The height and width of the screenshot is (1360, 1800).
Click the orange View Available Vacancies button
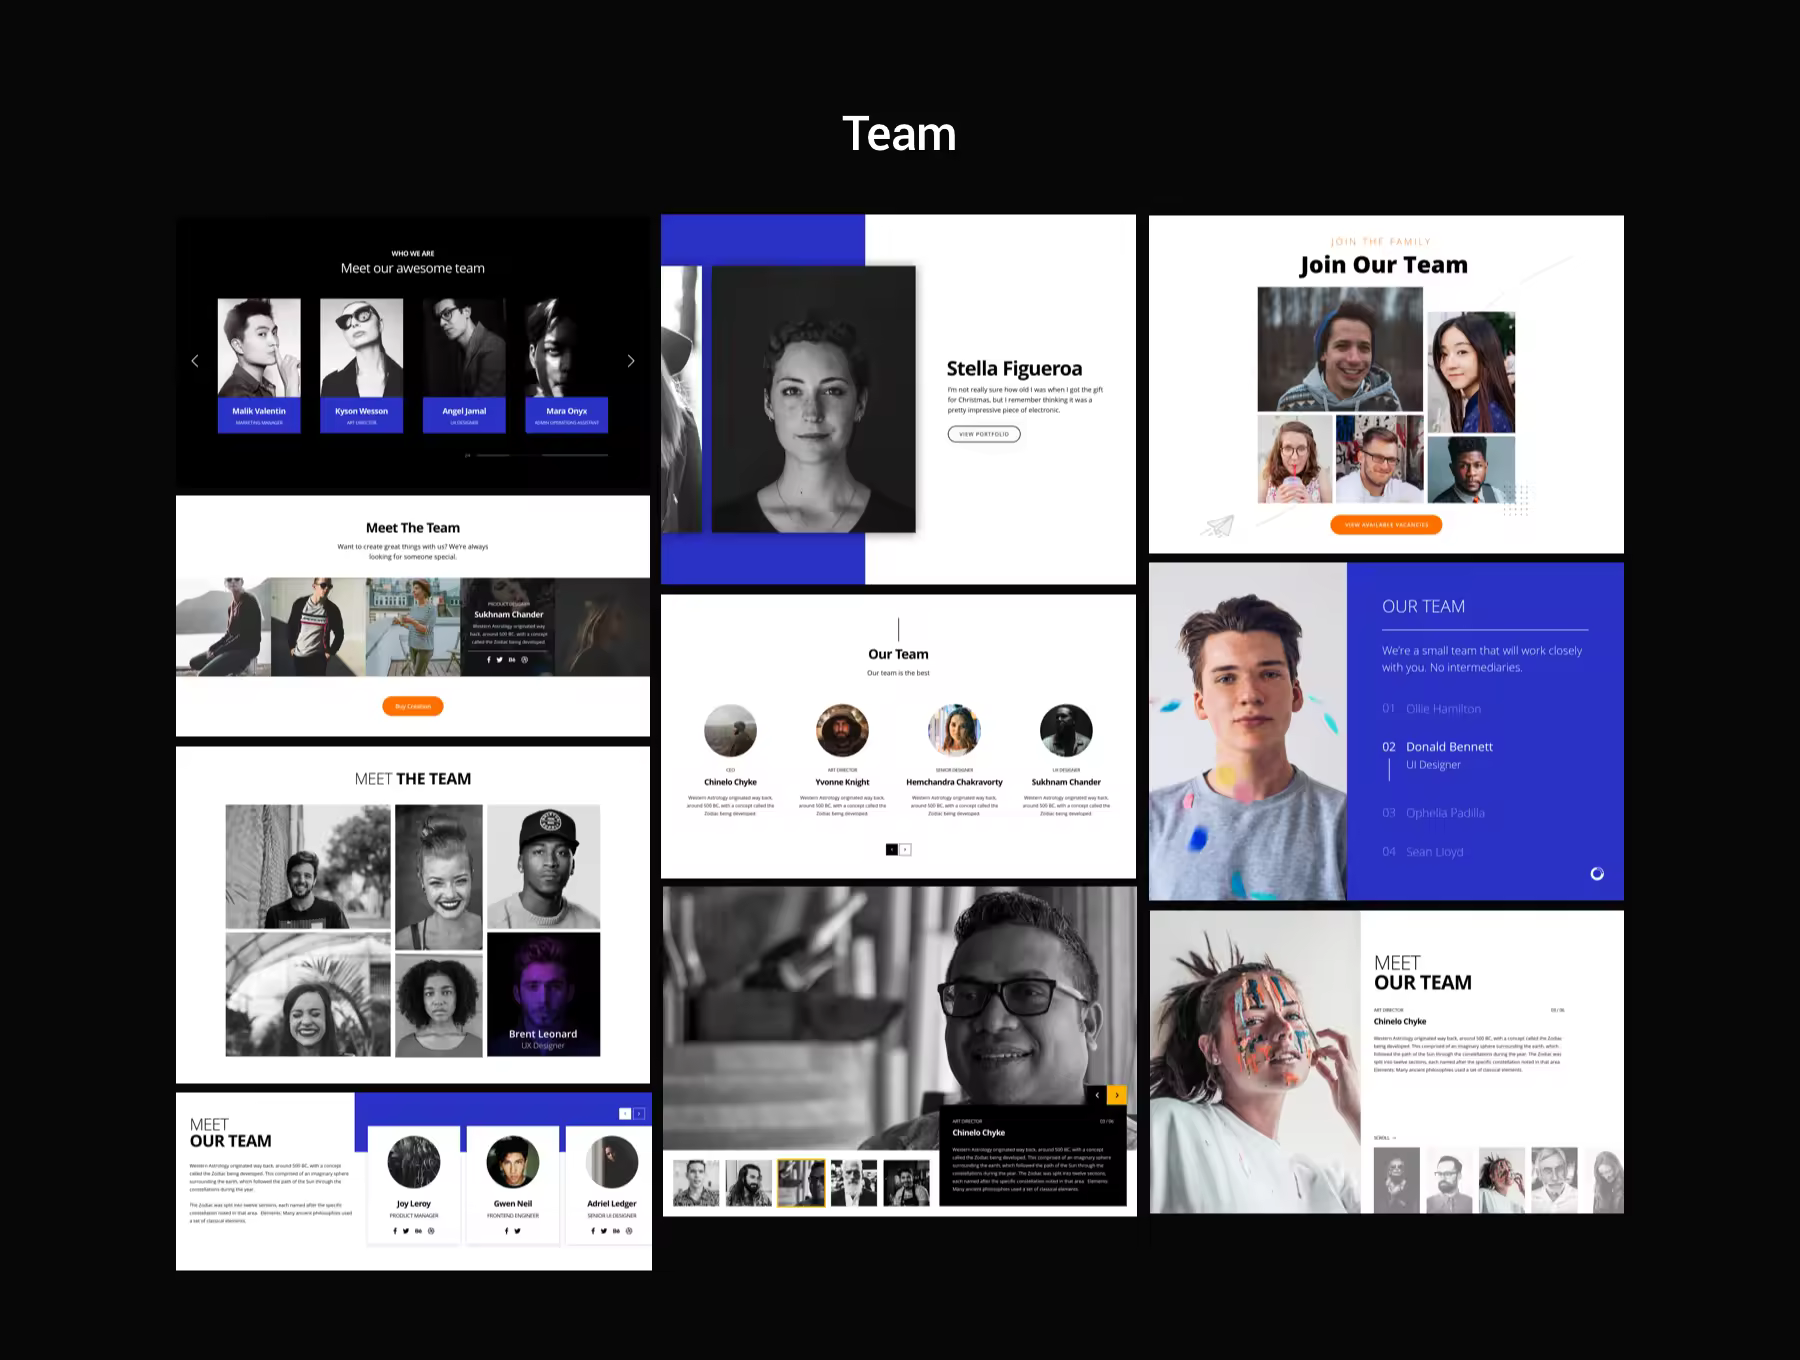pos(1385,525)
